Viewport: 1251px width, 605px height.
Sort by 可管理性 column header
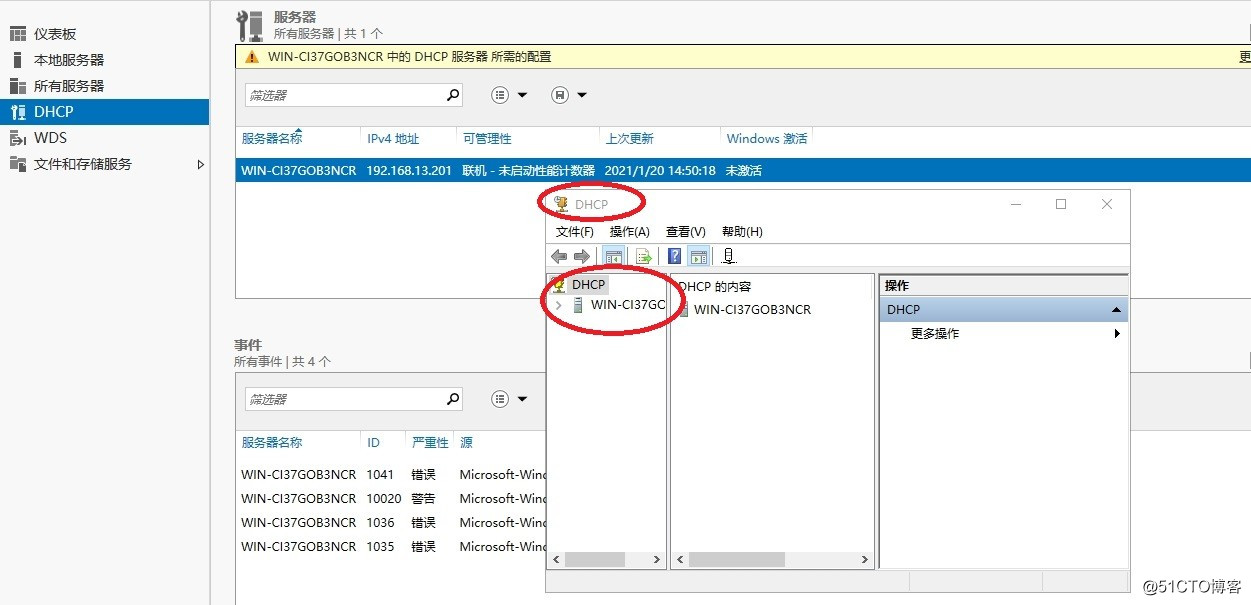pyautogui.click(x=487, y=139)
